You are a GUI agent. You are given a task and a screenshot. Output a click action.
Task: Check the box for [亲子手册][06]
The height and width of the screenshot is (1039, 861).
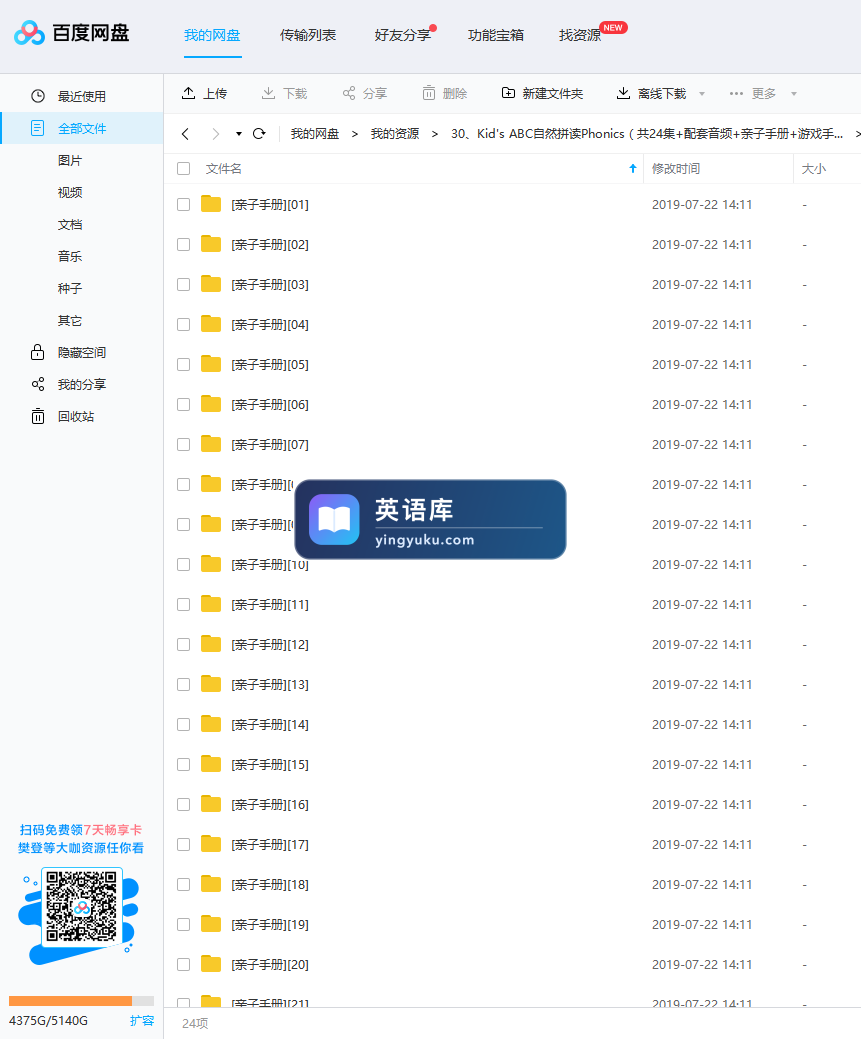pos(184,404)
